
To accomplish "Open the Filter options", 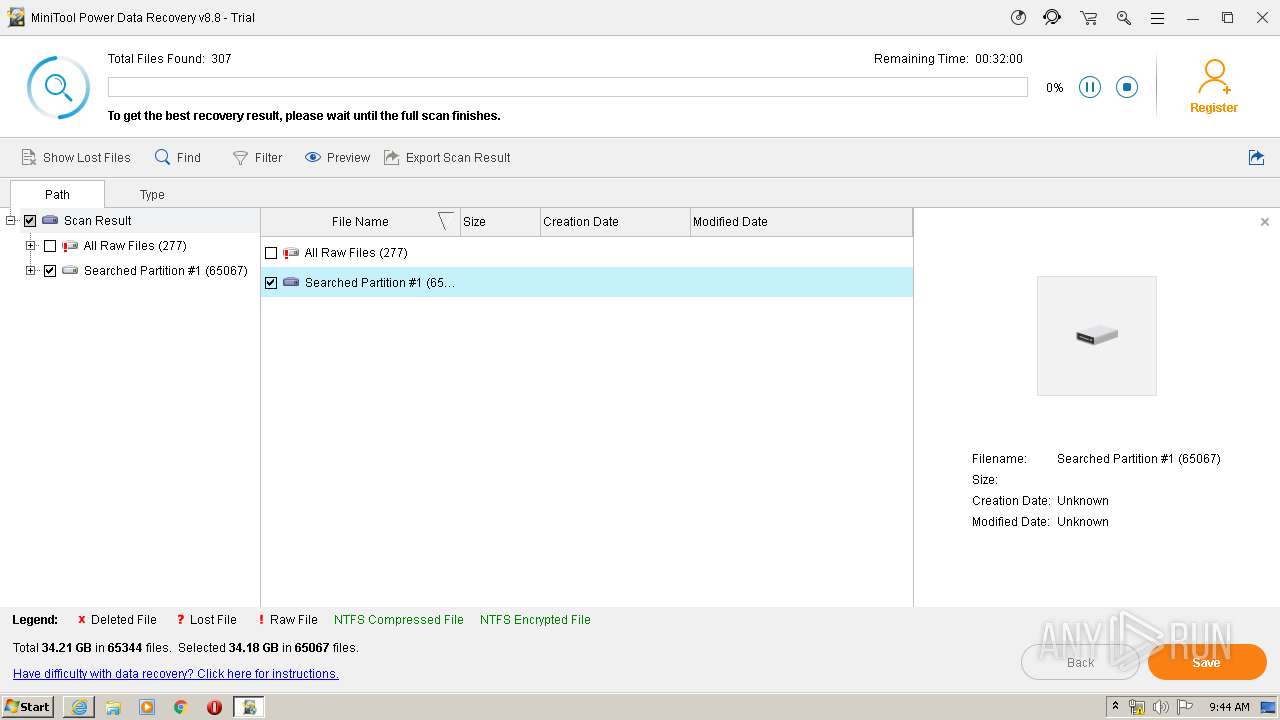I will point(257,158).
